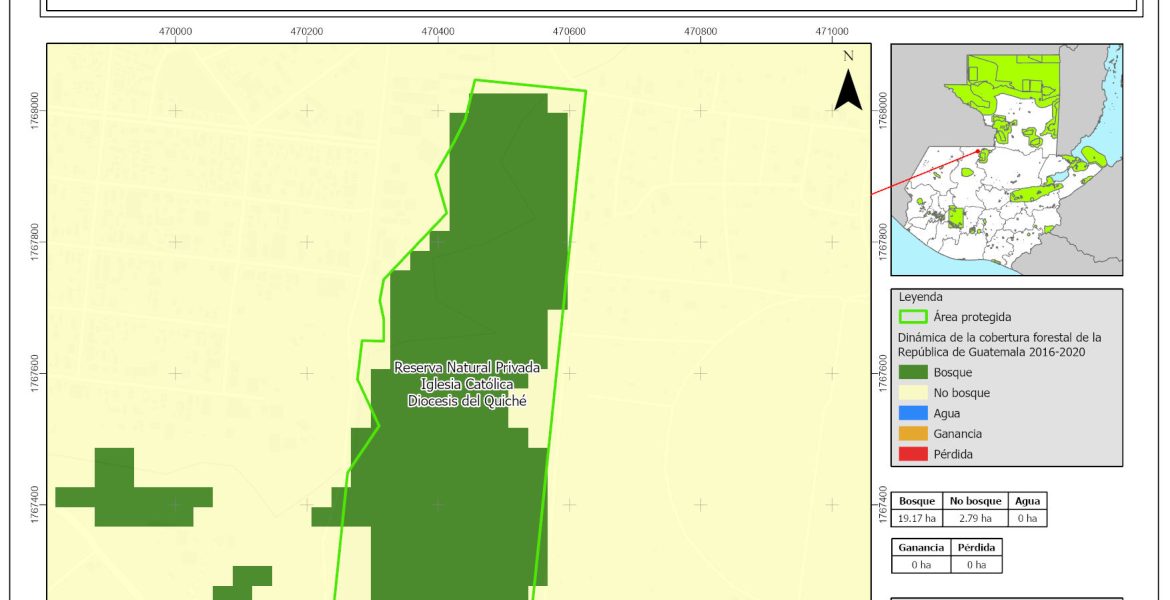Click the blue Agua legend swatch
Image resolution: width=1170 pixels, height=600 pixels.
913,413
